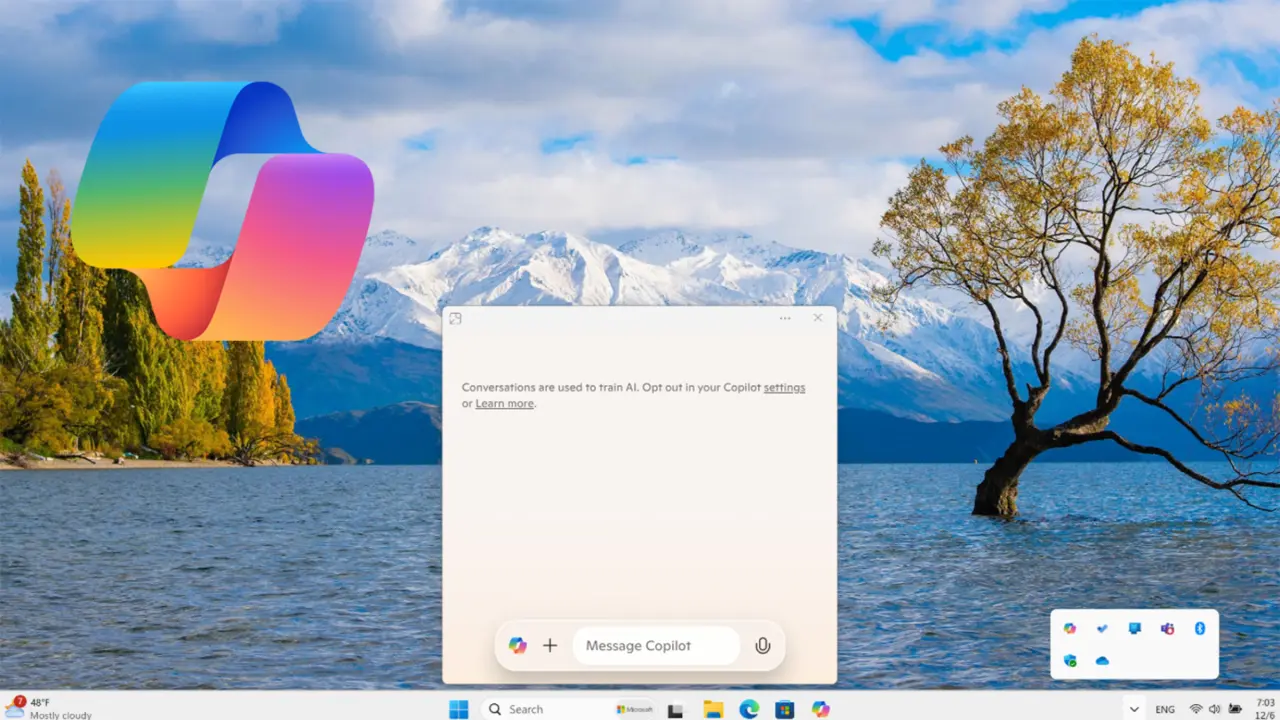This screenshot has height=720, width=1280.
Task: Click the Learn more link
Action: (504, 404)
